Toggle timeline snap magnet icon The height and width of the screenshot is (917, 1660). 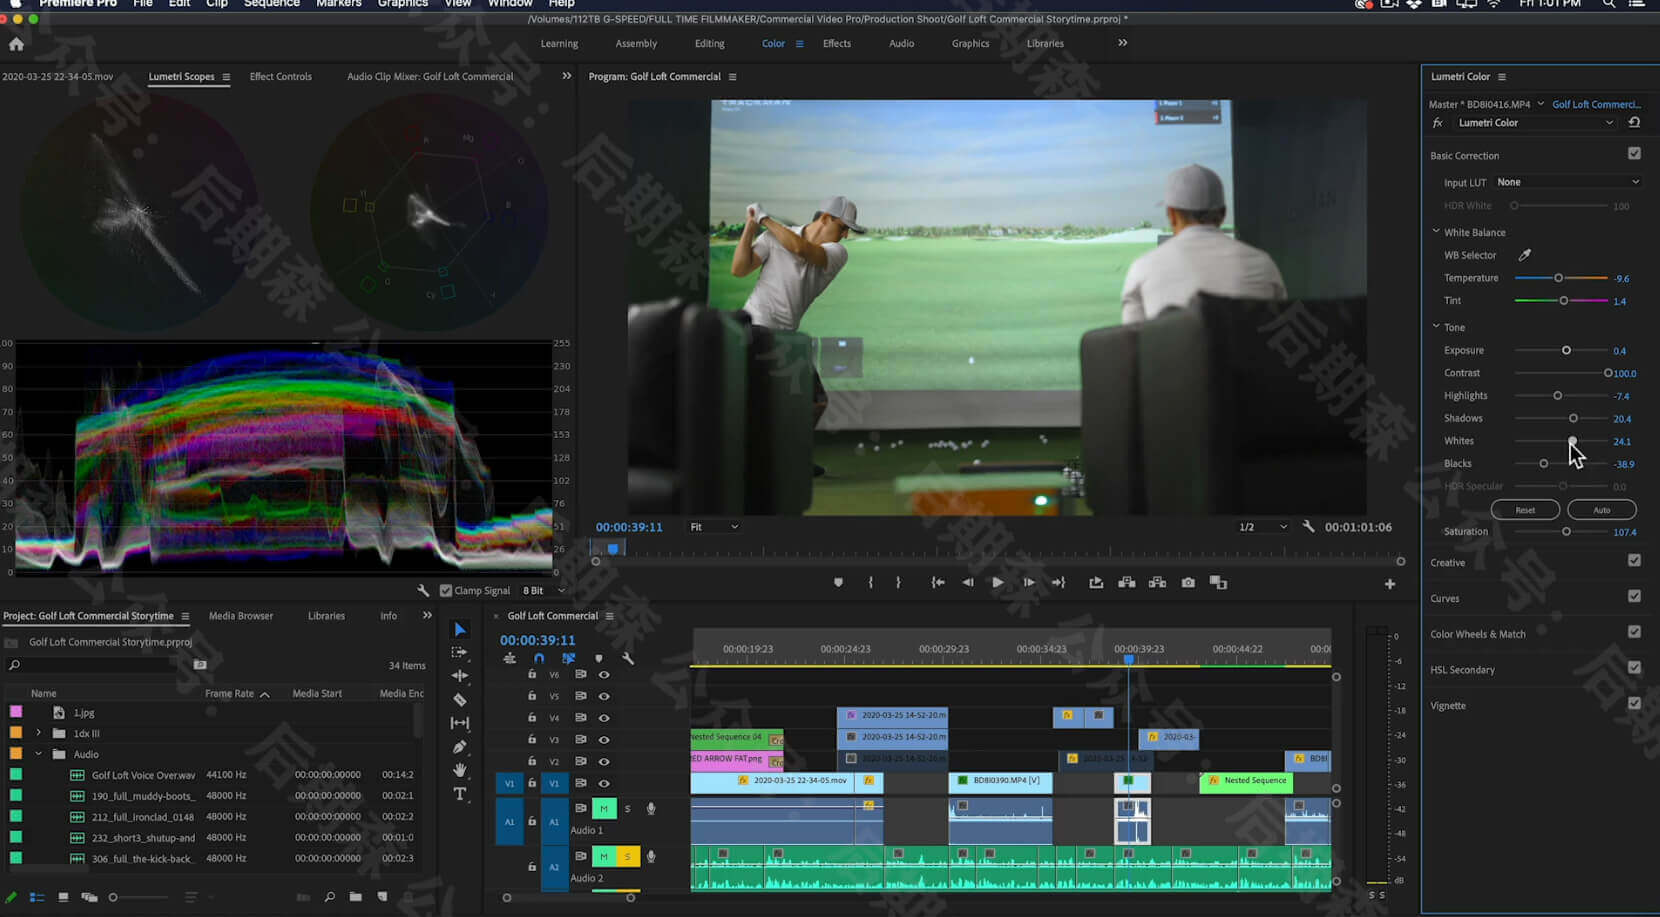click(539, 658)
